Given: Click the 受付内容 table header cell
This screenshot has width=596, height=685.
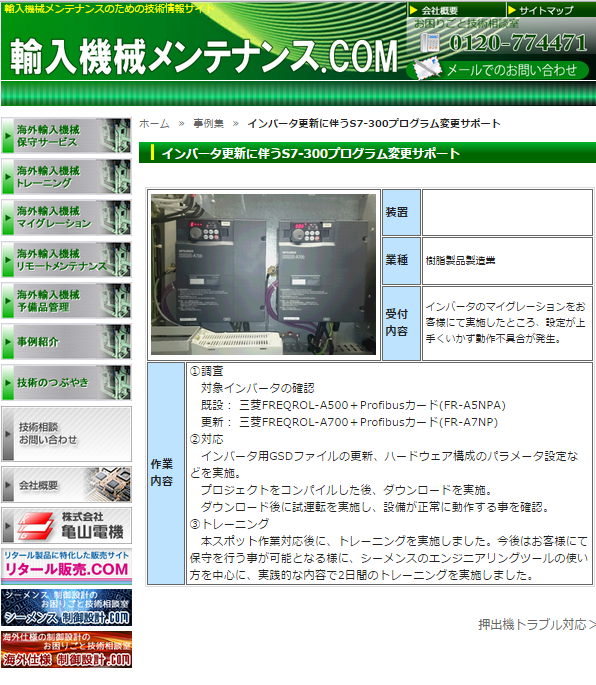Looking at the screenshot, I should pos(401,323).
